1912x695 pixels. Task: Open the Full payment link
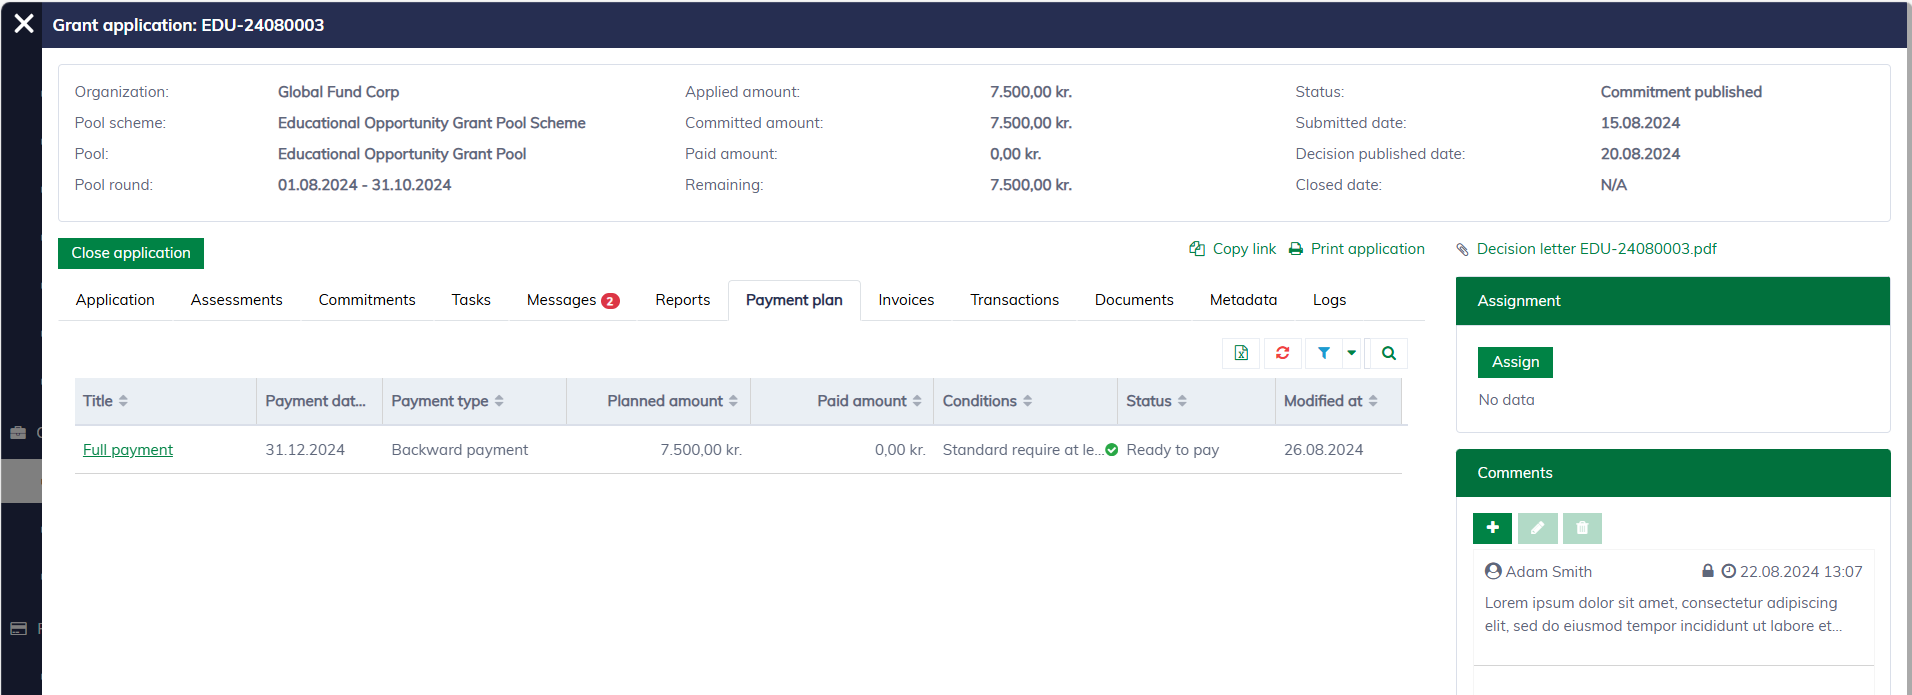tap(128, 450)
